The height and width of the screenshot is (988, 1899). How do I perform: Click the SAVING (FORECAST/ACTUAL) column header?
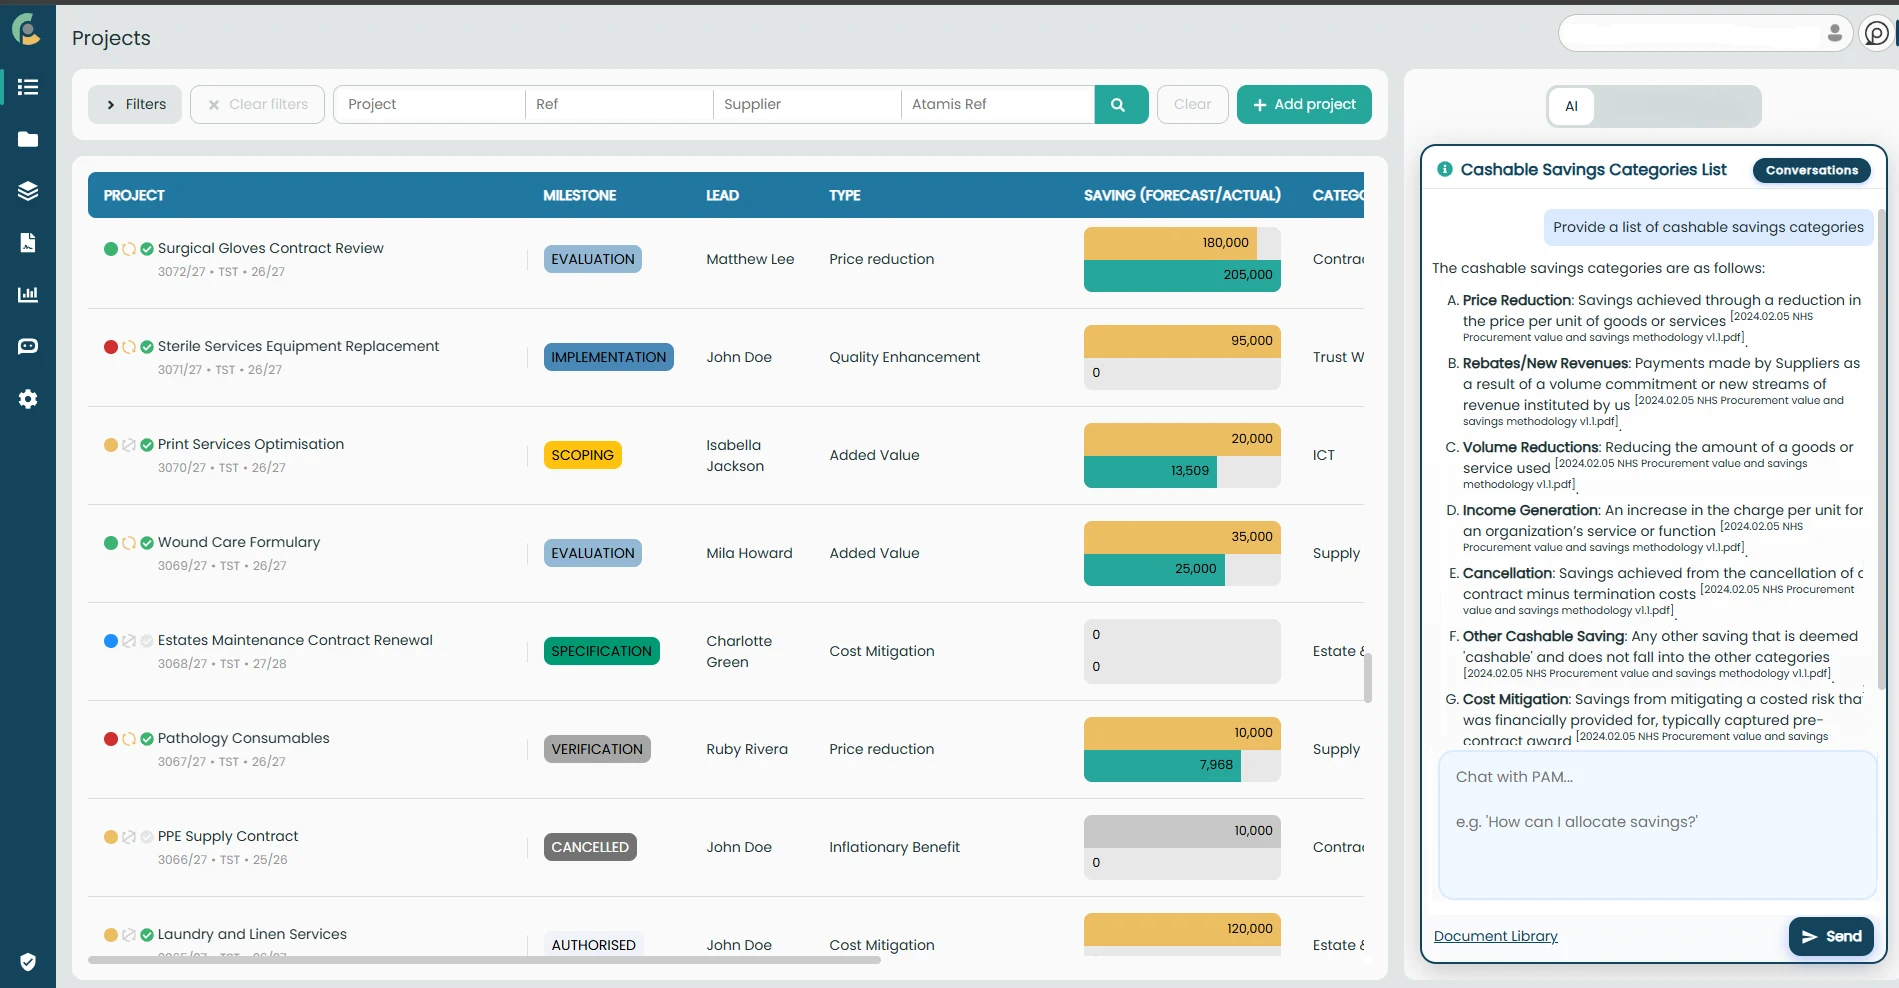[x=1182, y=195]
